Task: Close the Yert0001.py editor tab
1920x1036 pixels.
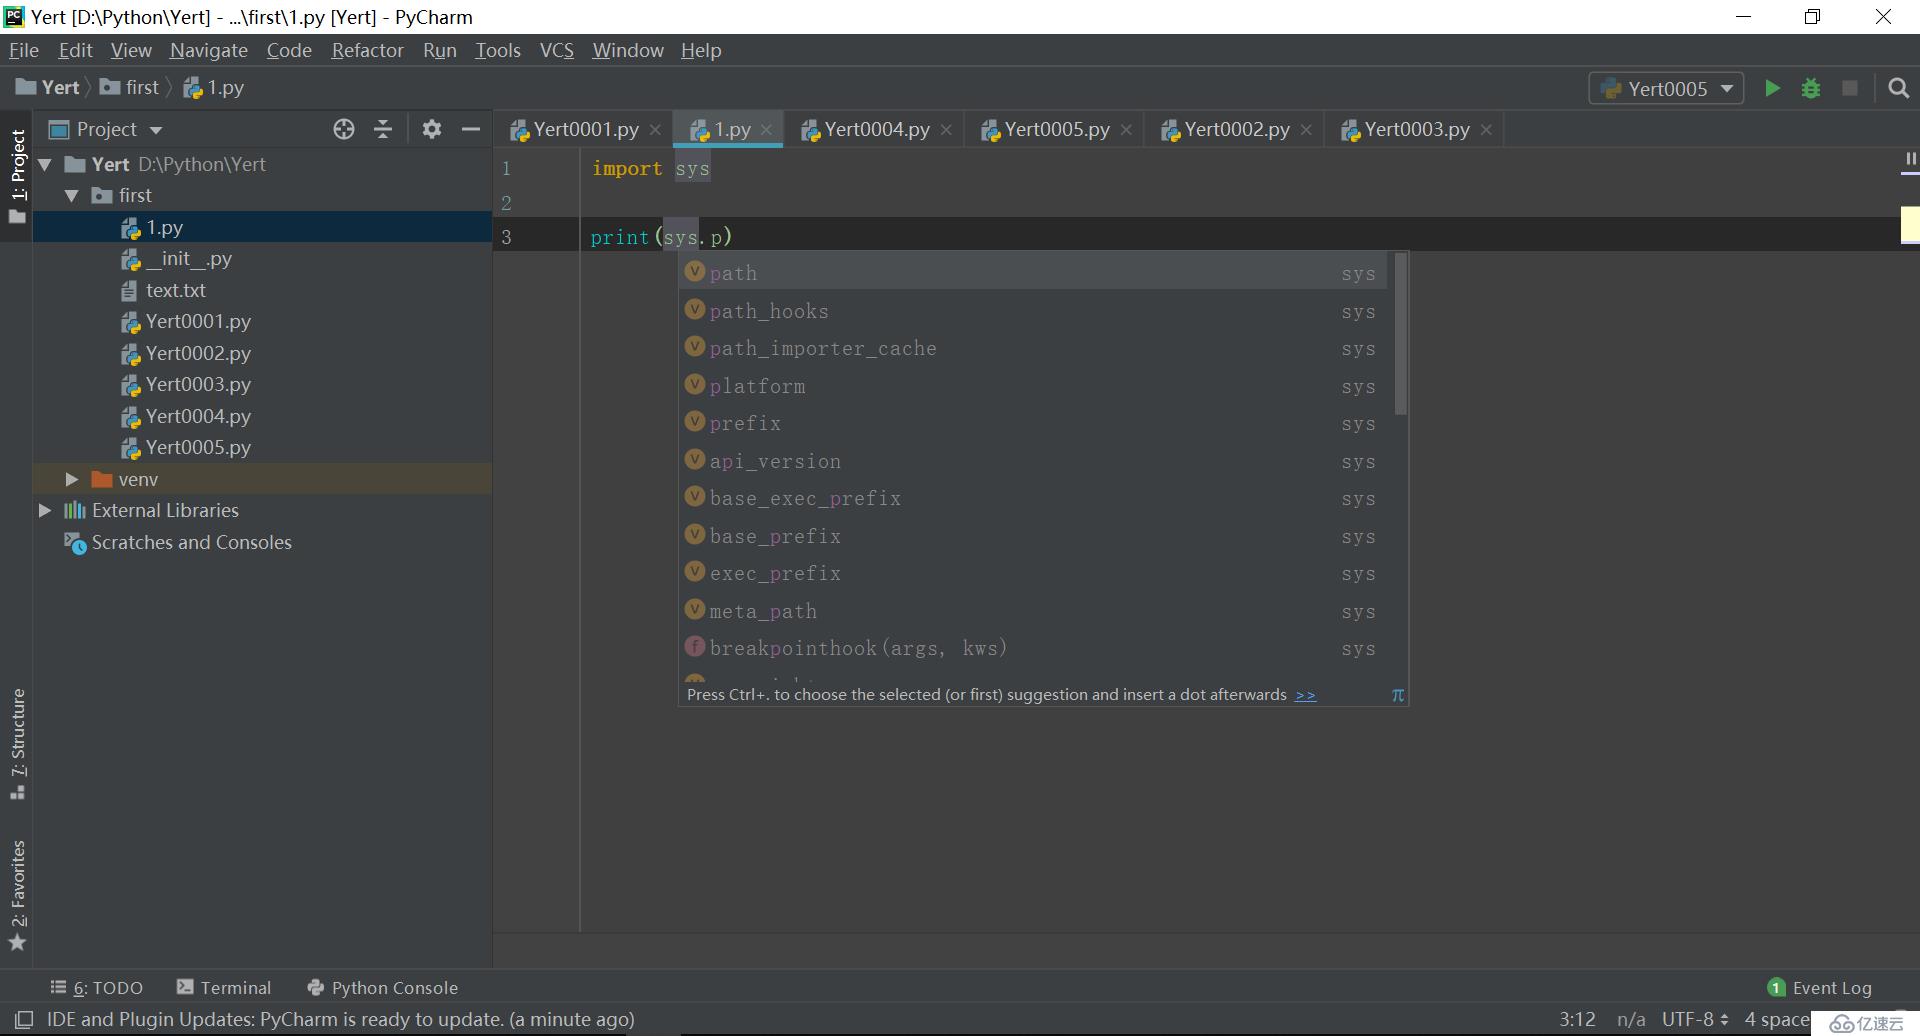Action: (x=655, y=130)
